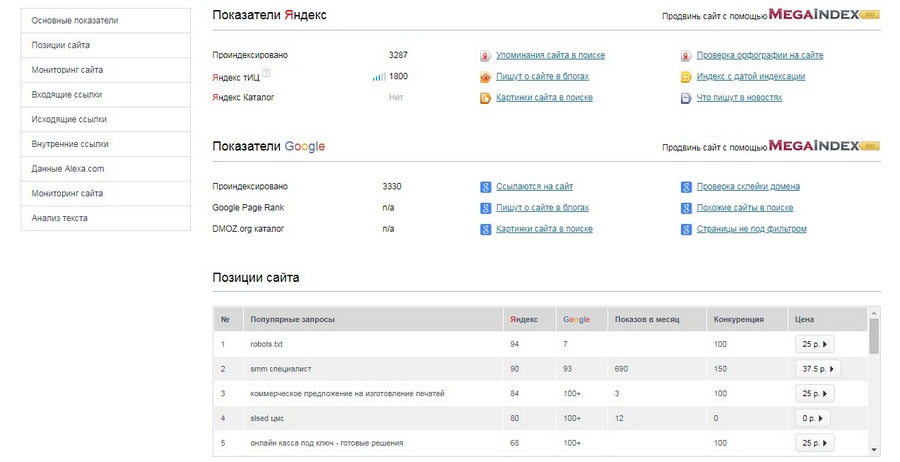
Task: Open 'Упоминания сайта в поиске' link
Action: [550, 55]
